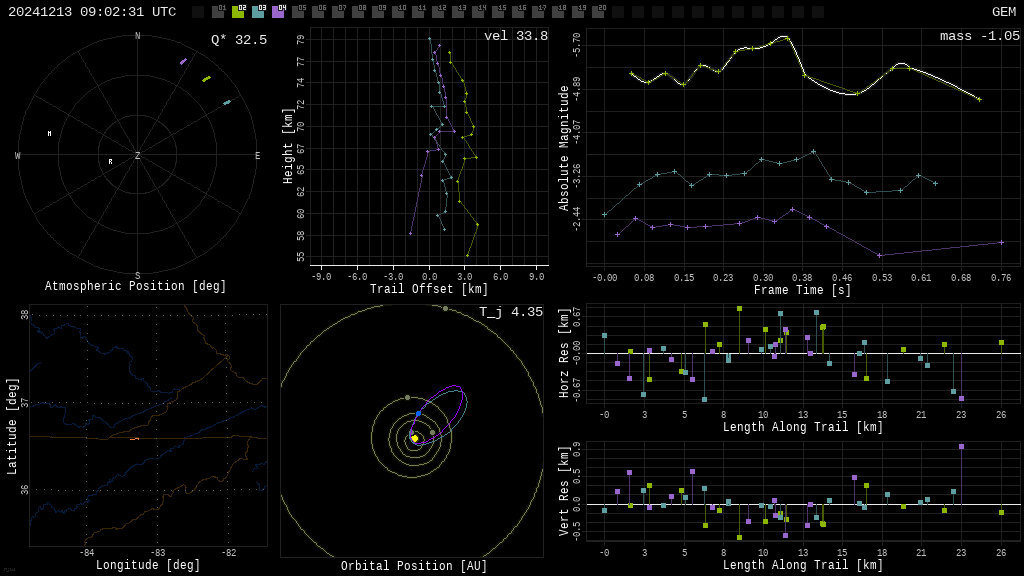The height and width of the screenshot is (576, 1024).
Task: Click the GEM shower label
Action: coord(1003,12)
